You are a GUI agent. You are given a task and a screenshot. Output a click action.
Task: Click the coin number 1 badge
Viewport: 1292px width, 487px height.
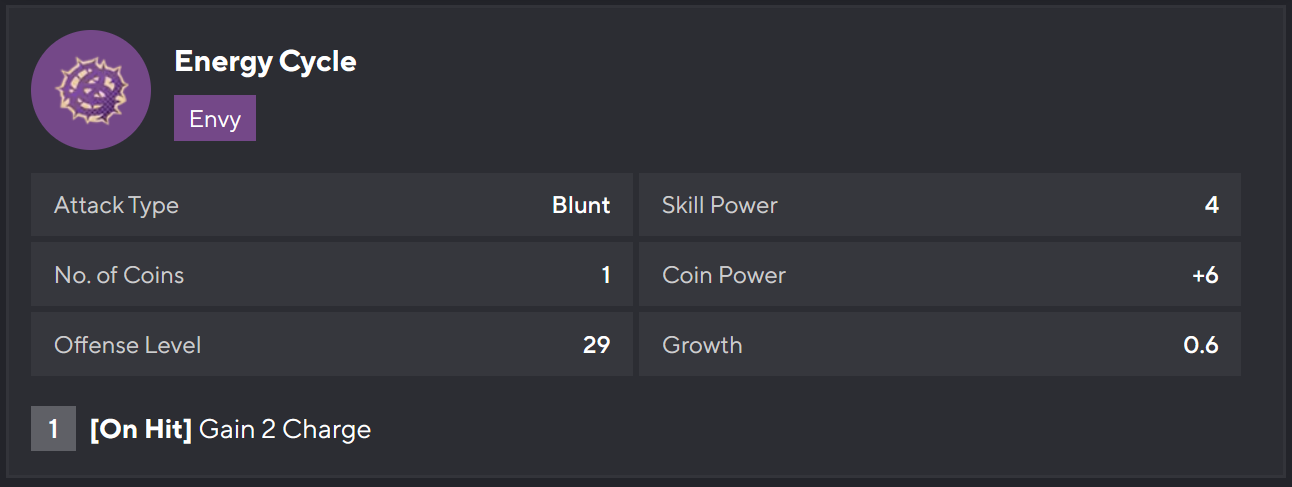[x=53, y=430]
